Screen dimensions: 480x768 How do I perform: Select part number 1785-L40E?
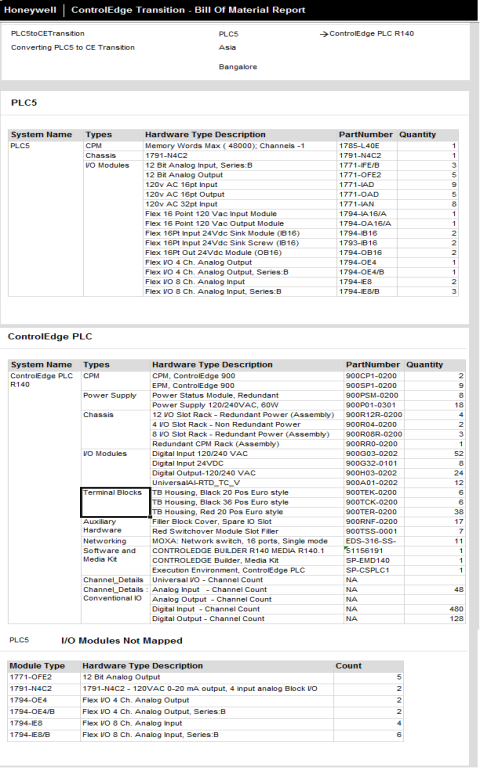[x=359, y=145]
